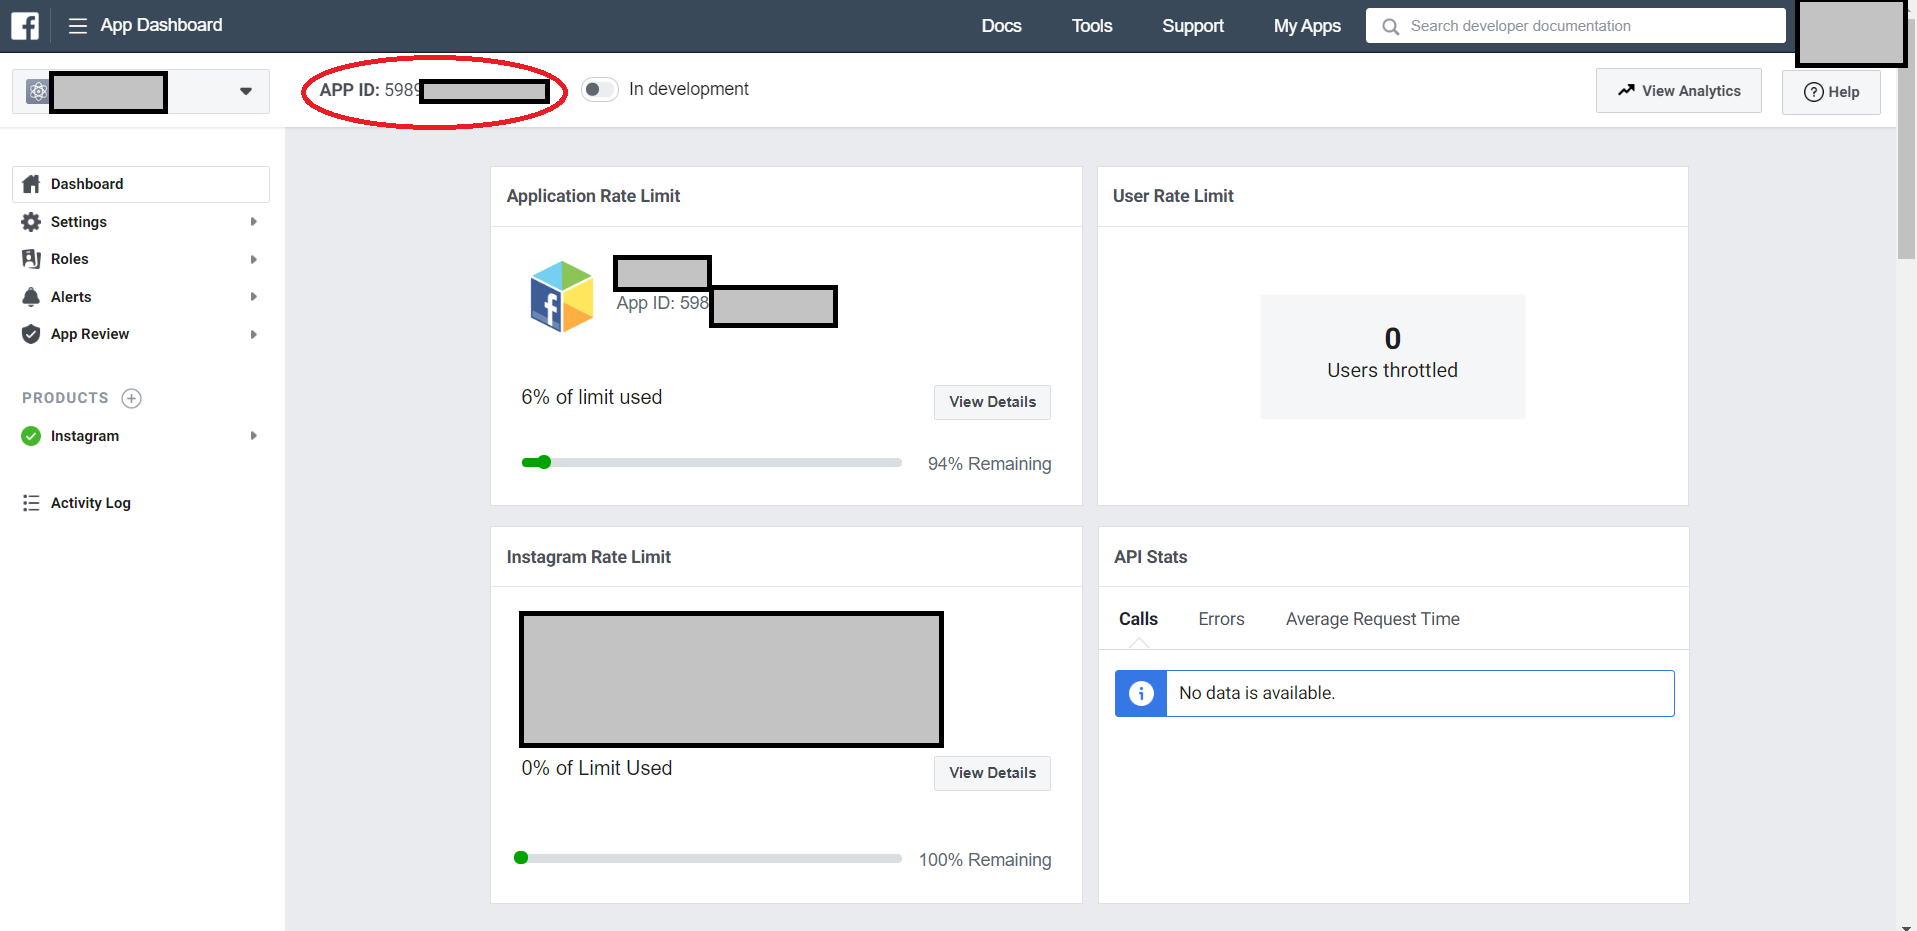The width and height of the screenshot is (1917, 931).
Task: Switch to the Calls tab
Action: coord(1138,619)
